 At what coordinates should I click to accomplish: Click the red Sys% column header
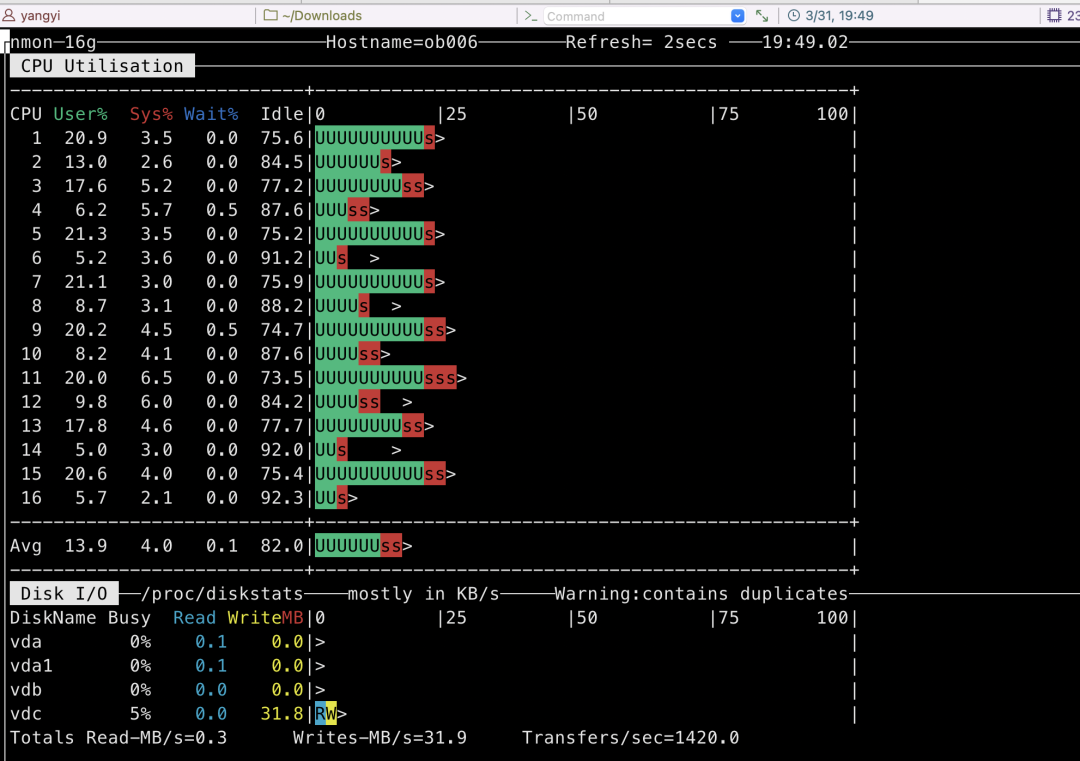[x=151, y=114]
